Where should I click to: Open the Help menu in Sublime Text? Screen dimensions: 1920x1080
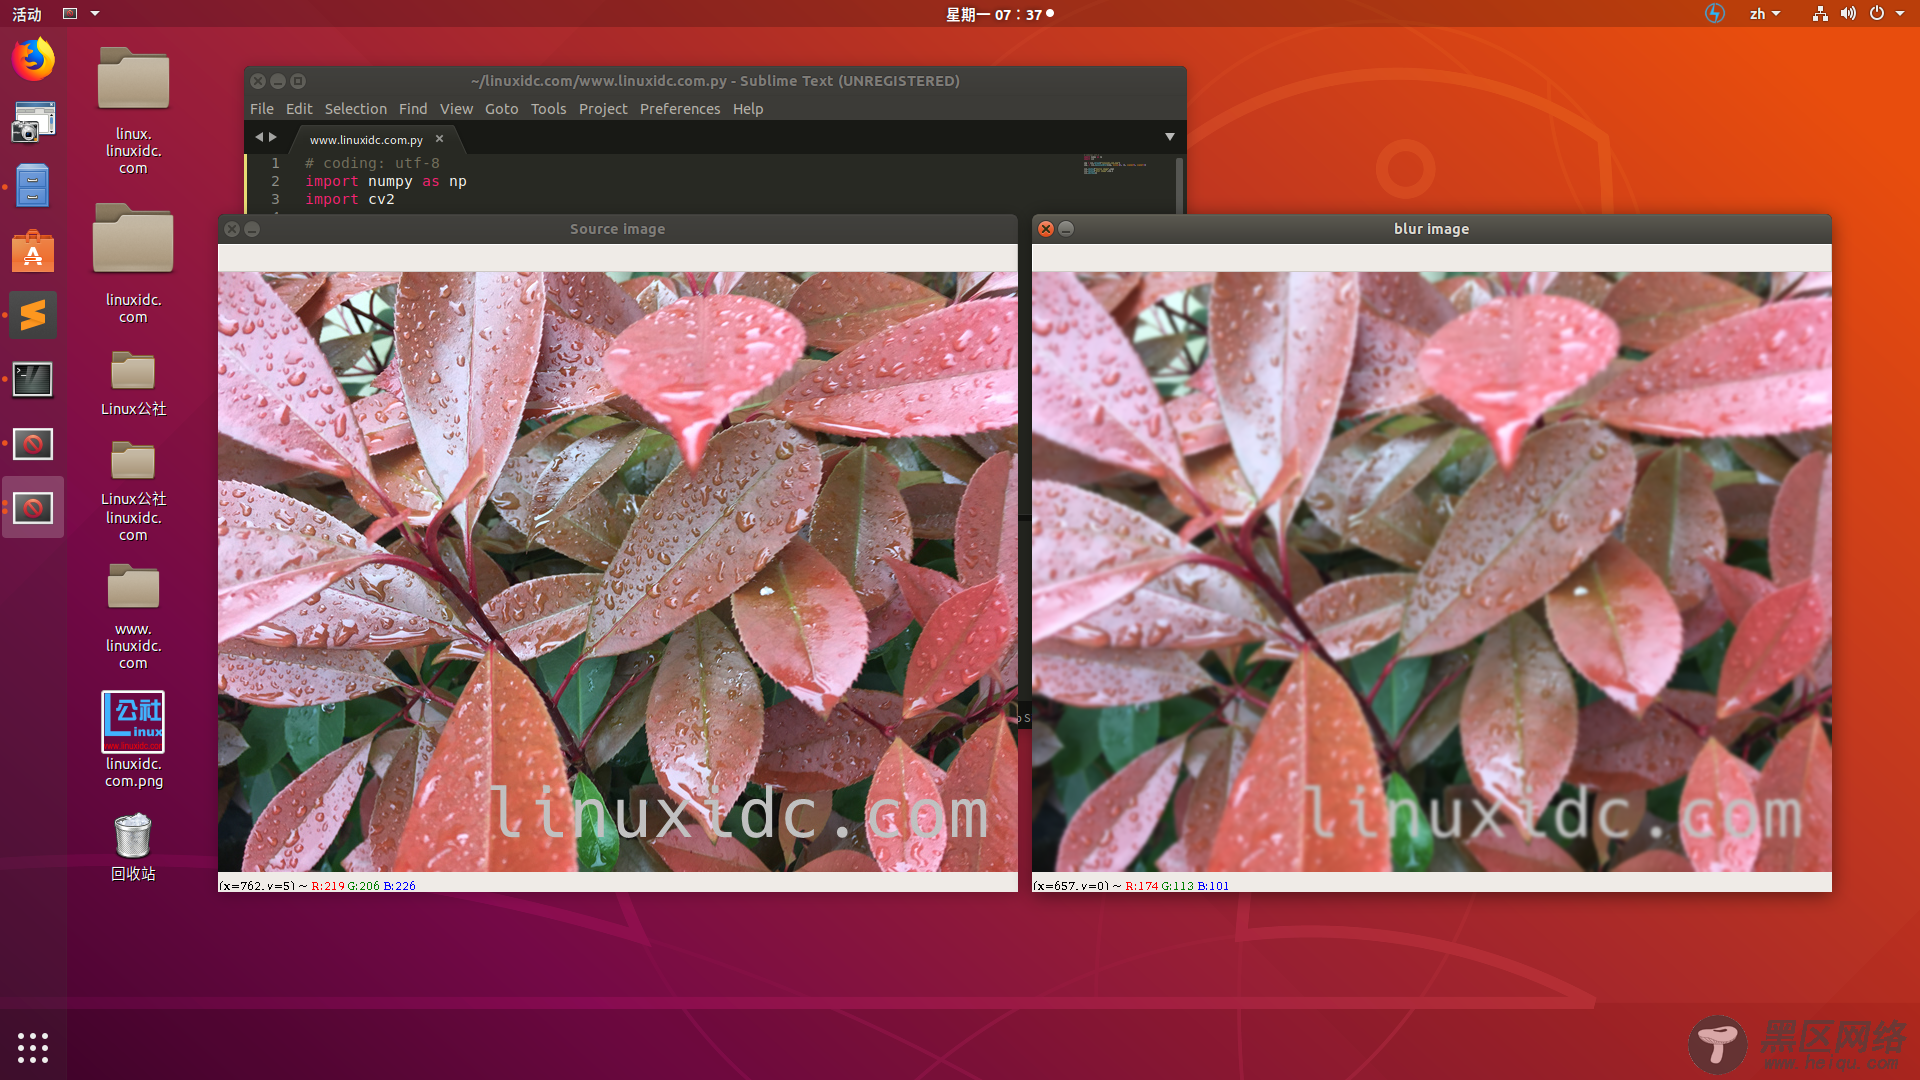748,109
